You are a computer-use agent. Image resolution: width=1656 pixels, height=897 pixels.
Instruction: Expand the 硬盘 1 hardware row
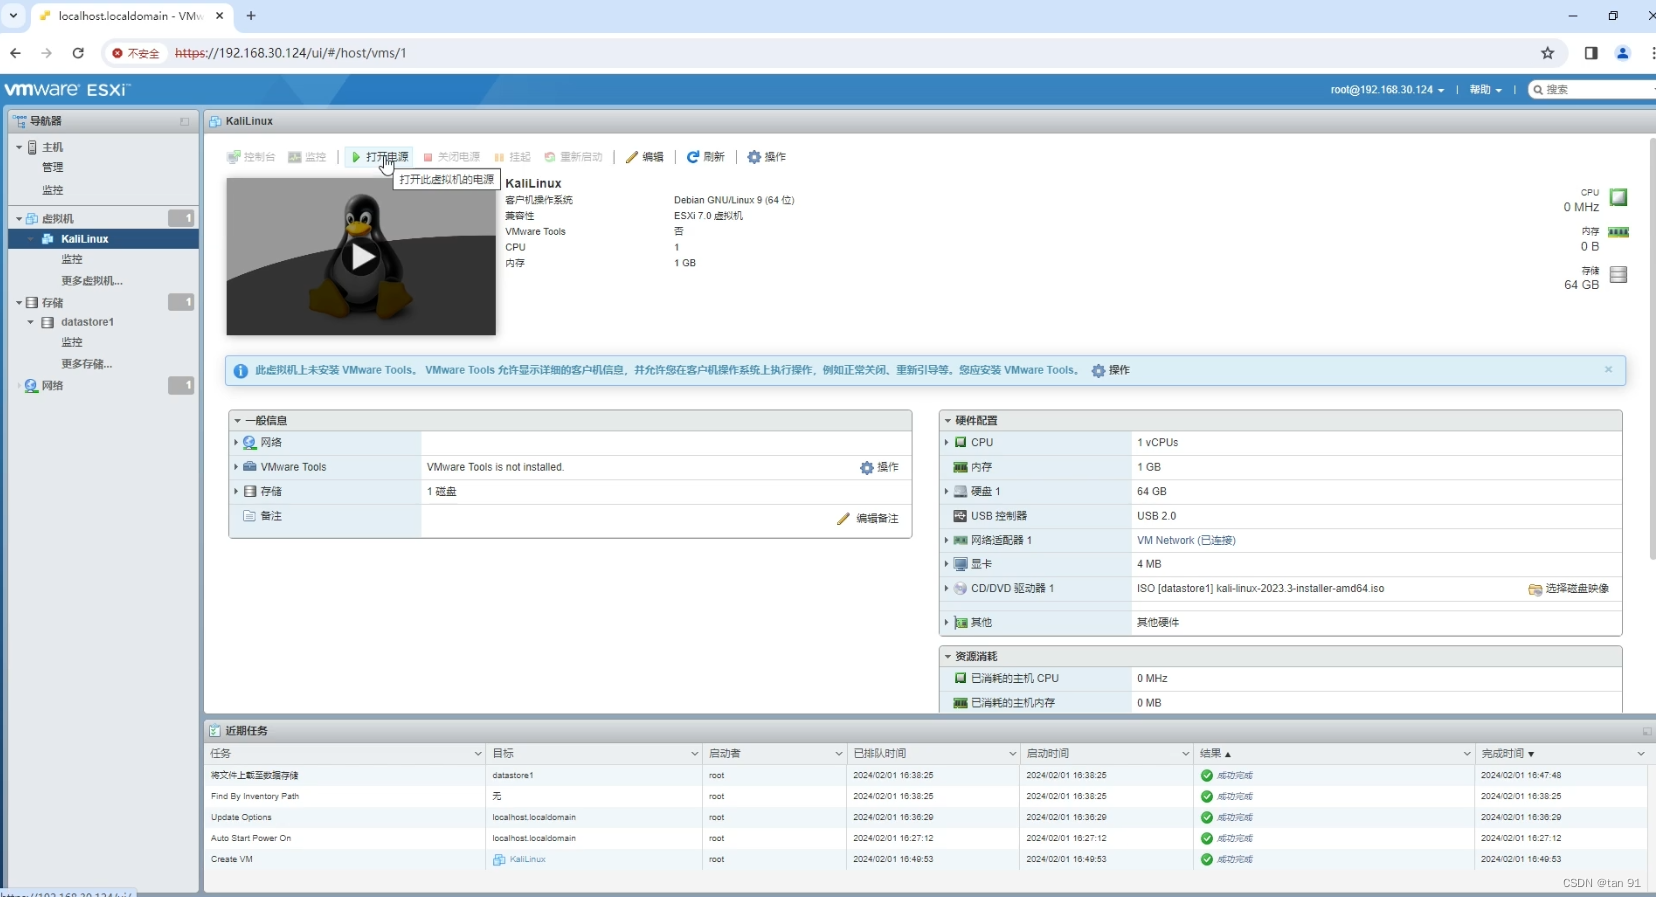[x=946, y=491]
